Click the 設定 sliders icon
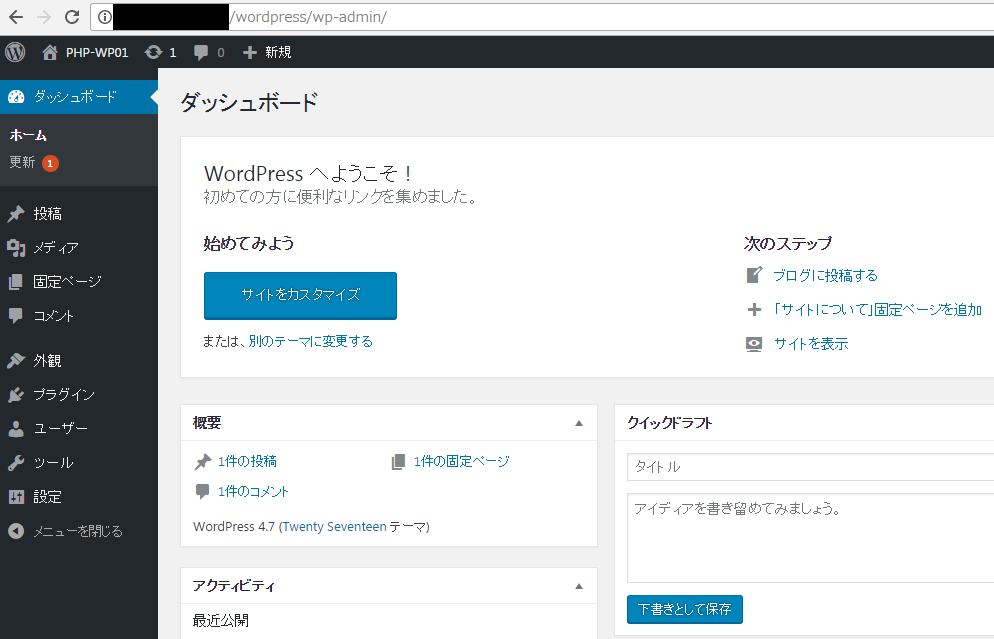The height and width of the screenshot is (639, 994). (x=16, y=497)
